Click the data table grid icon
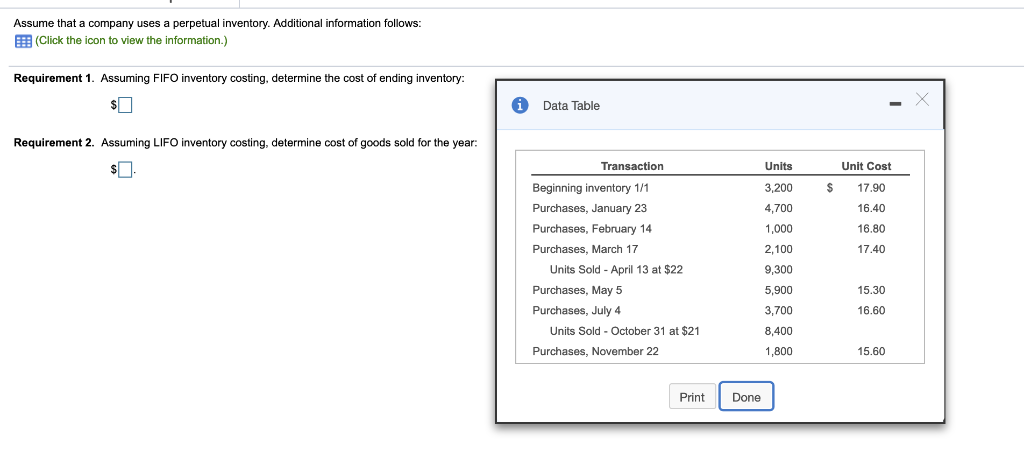Image resolution: width=1024 pixels, height=450 pixels. tap(22, 41)
